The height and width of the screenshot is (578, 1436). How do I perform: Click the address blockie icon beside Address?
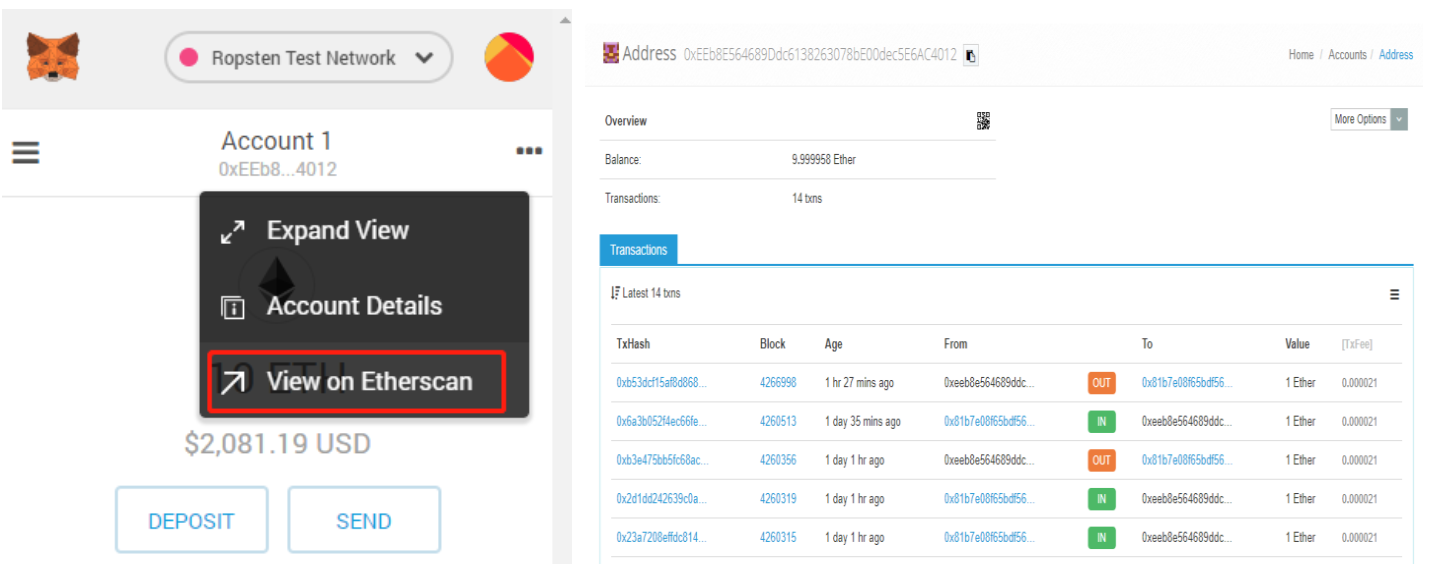tap(610, 54)
